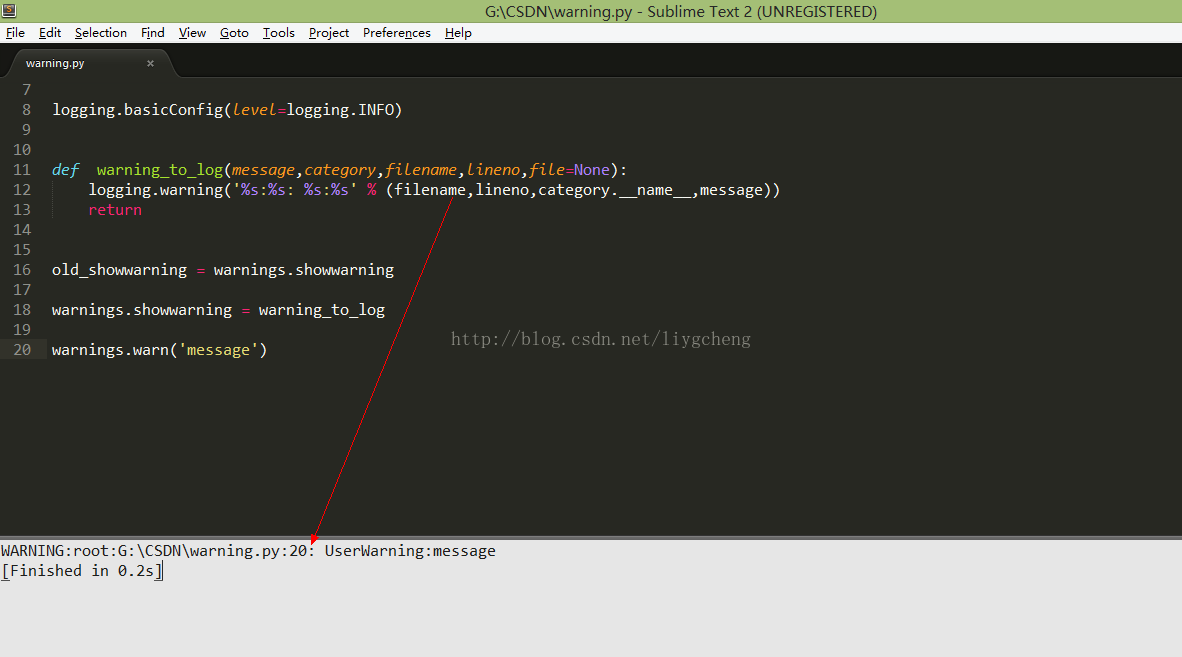Click the 'def' keyword on line 11
The width and height of the screenshot is (1182, 657).
tap(66, 170)
